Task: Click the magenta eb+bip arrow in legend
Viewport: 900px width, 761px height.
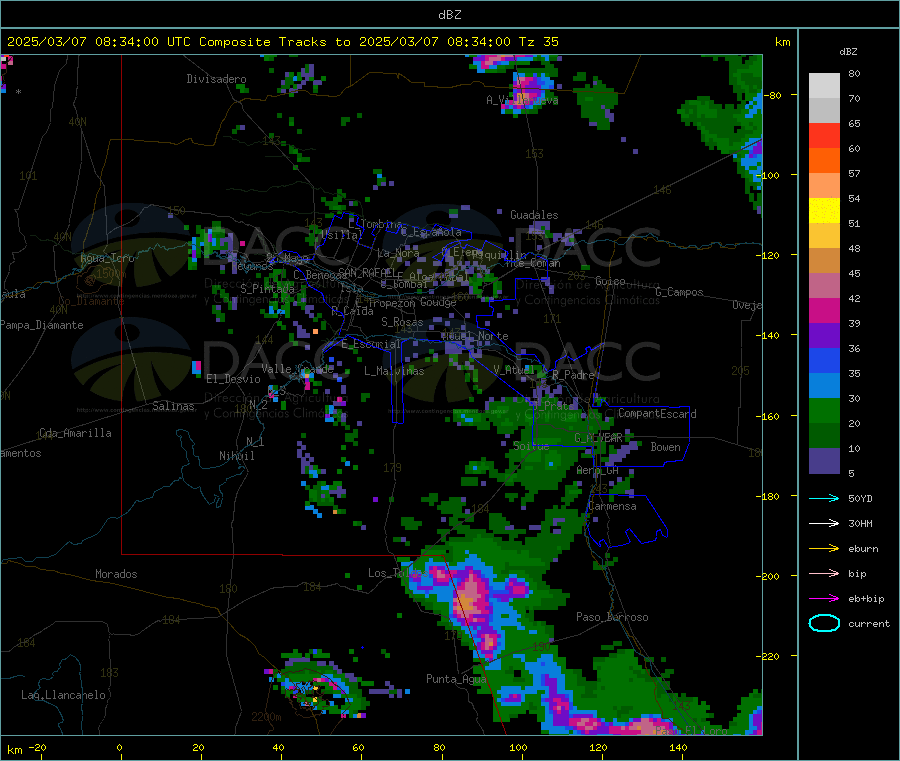Action: tap(824, 599)
